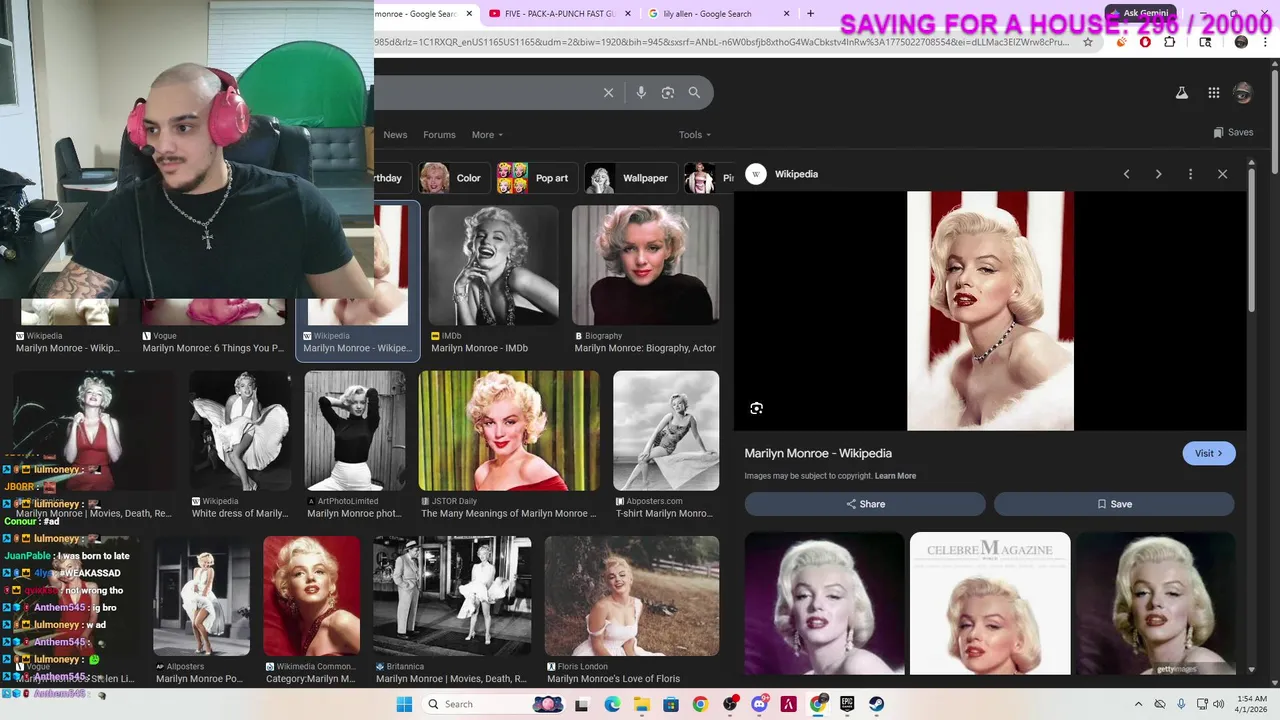The height and width of the screenshot is (720, 1280).
Task: Select the Wallpaper filter chip
Action: point(631,178)
